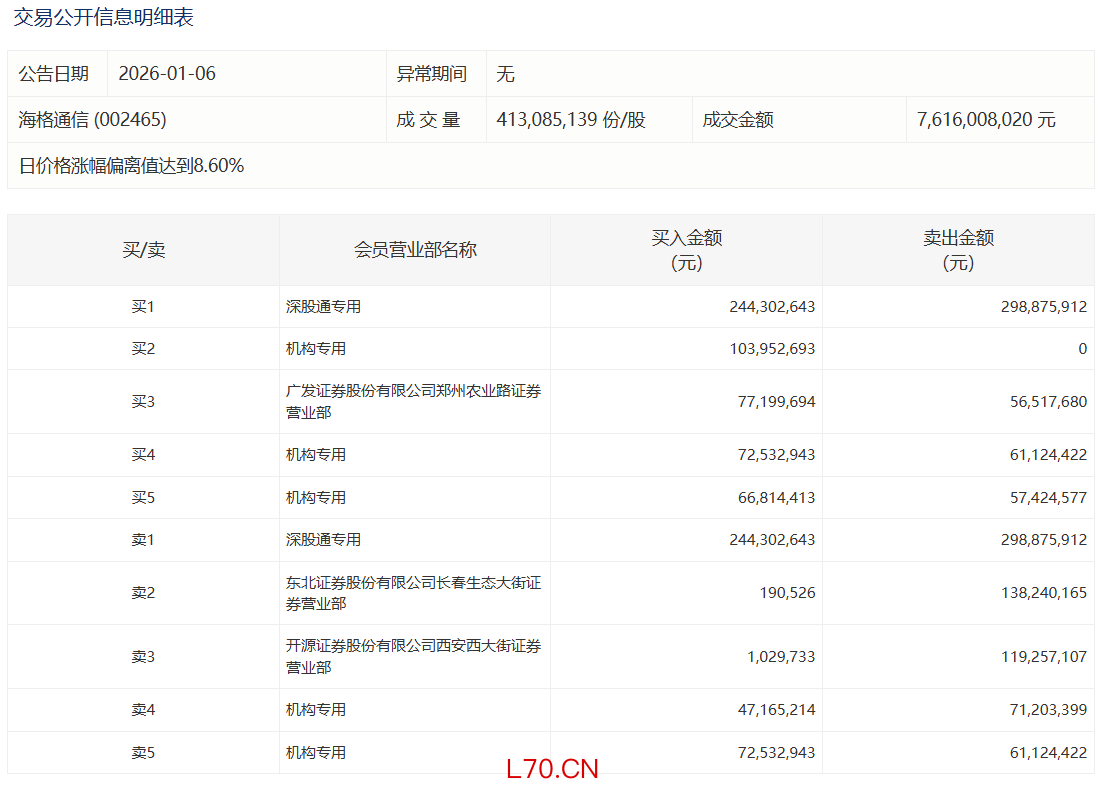The width and height of the screenshot is (1105, 789).
Task: Select the 成交量 value 413,085,139 份/股
Action: point(571,120)
